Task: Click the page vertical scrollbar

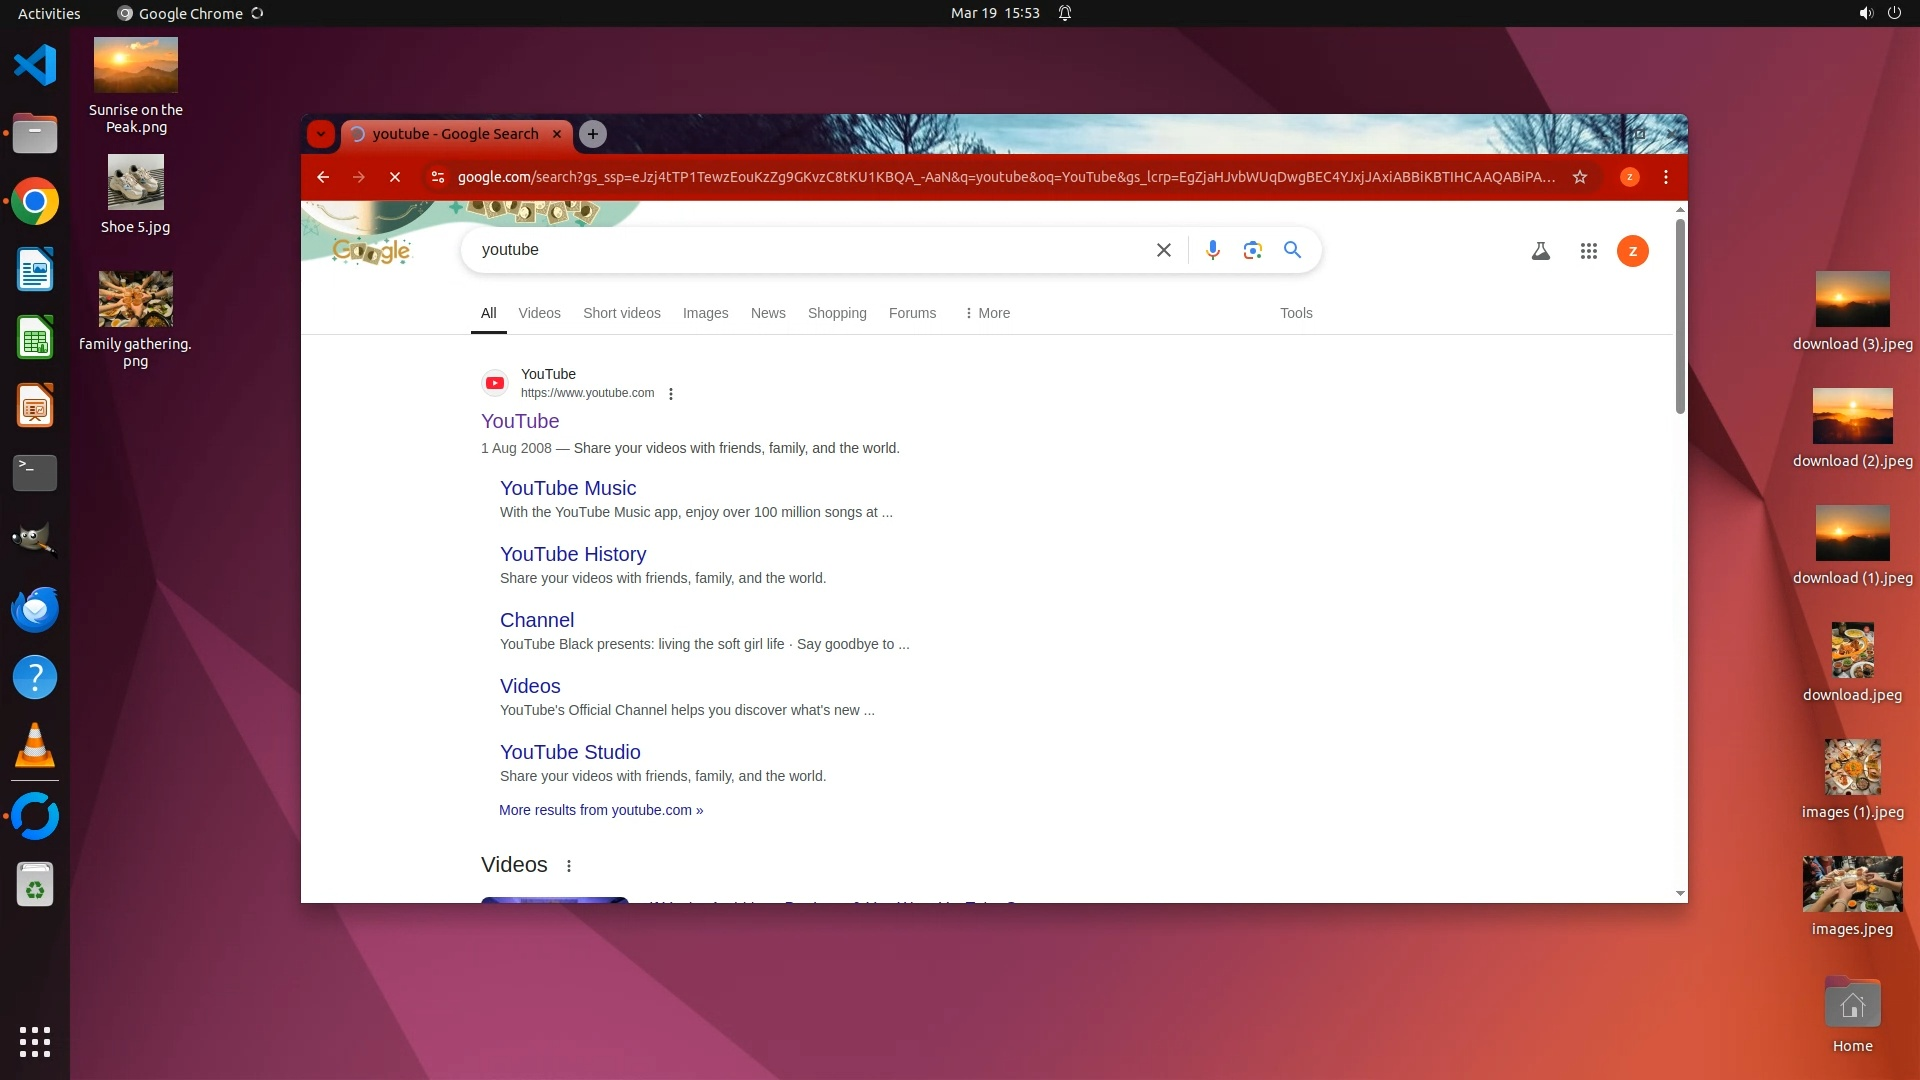Action: (1680, 316)
